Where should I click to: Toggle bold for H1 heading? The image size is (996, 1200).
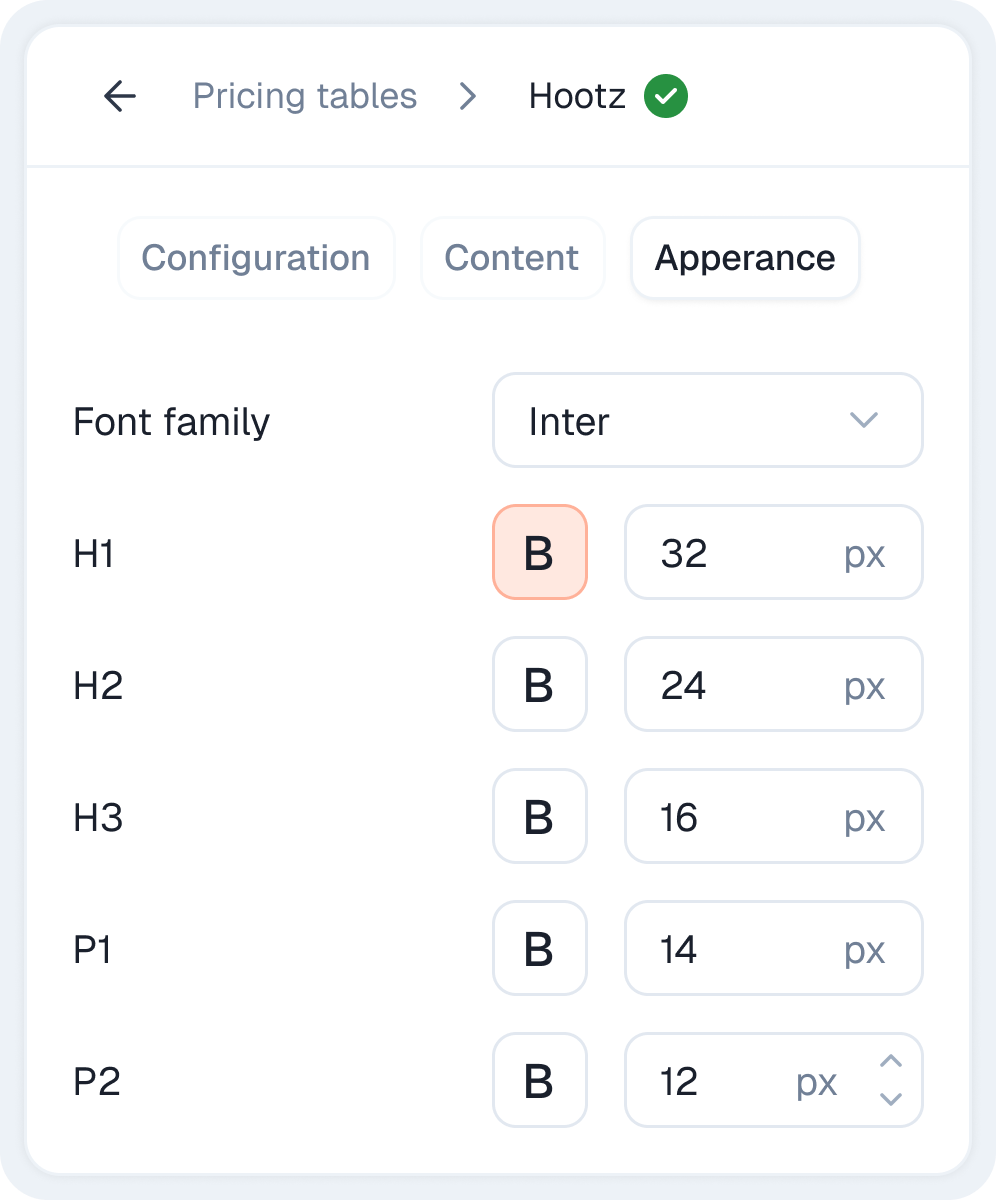point(539,553)
